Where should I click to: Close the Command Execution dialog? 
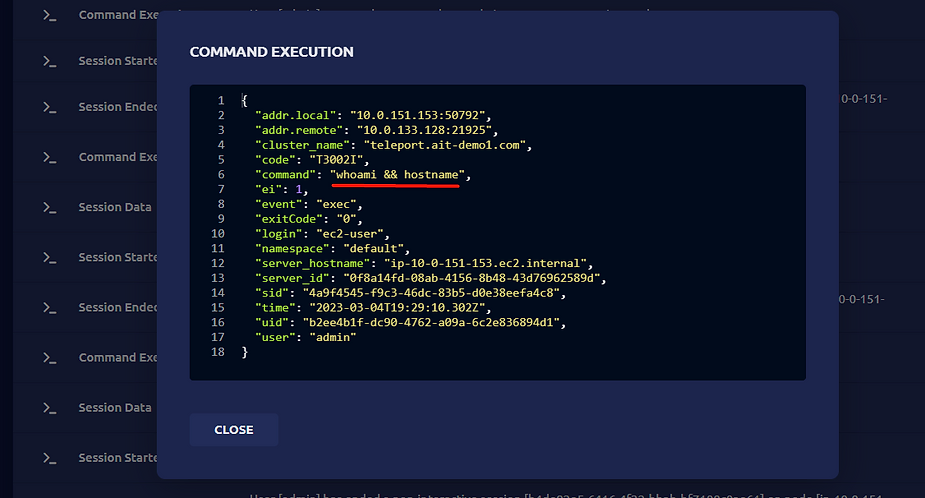234,430
